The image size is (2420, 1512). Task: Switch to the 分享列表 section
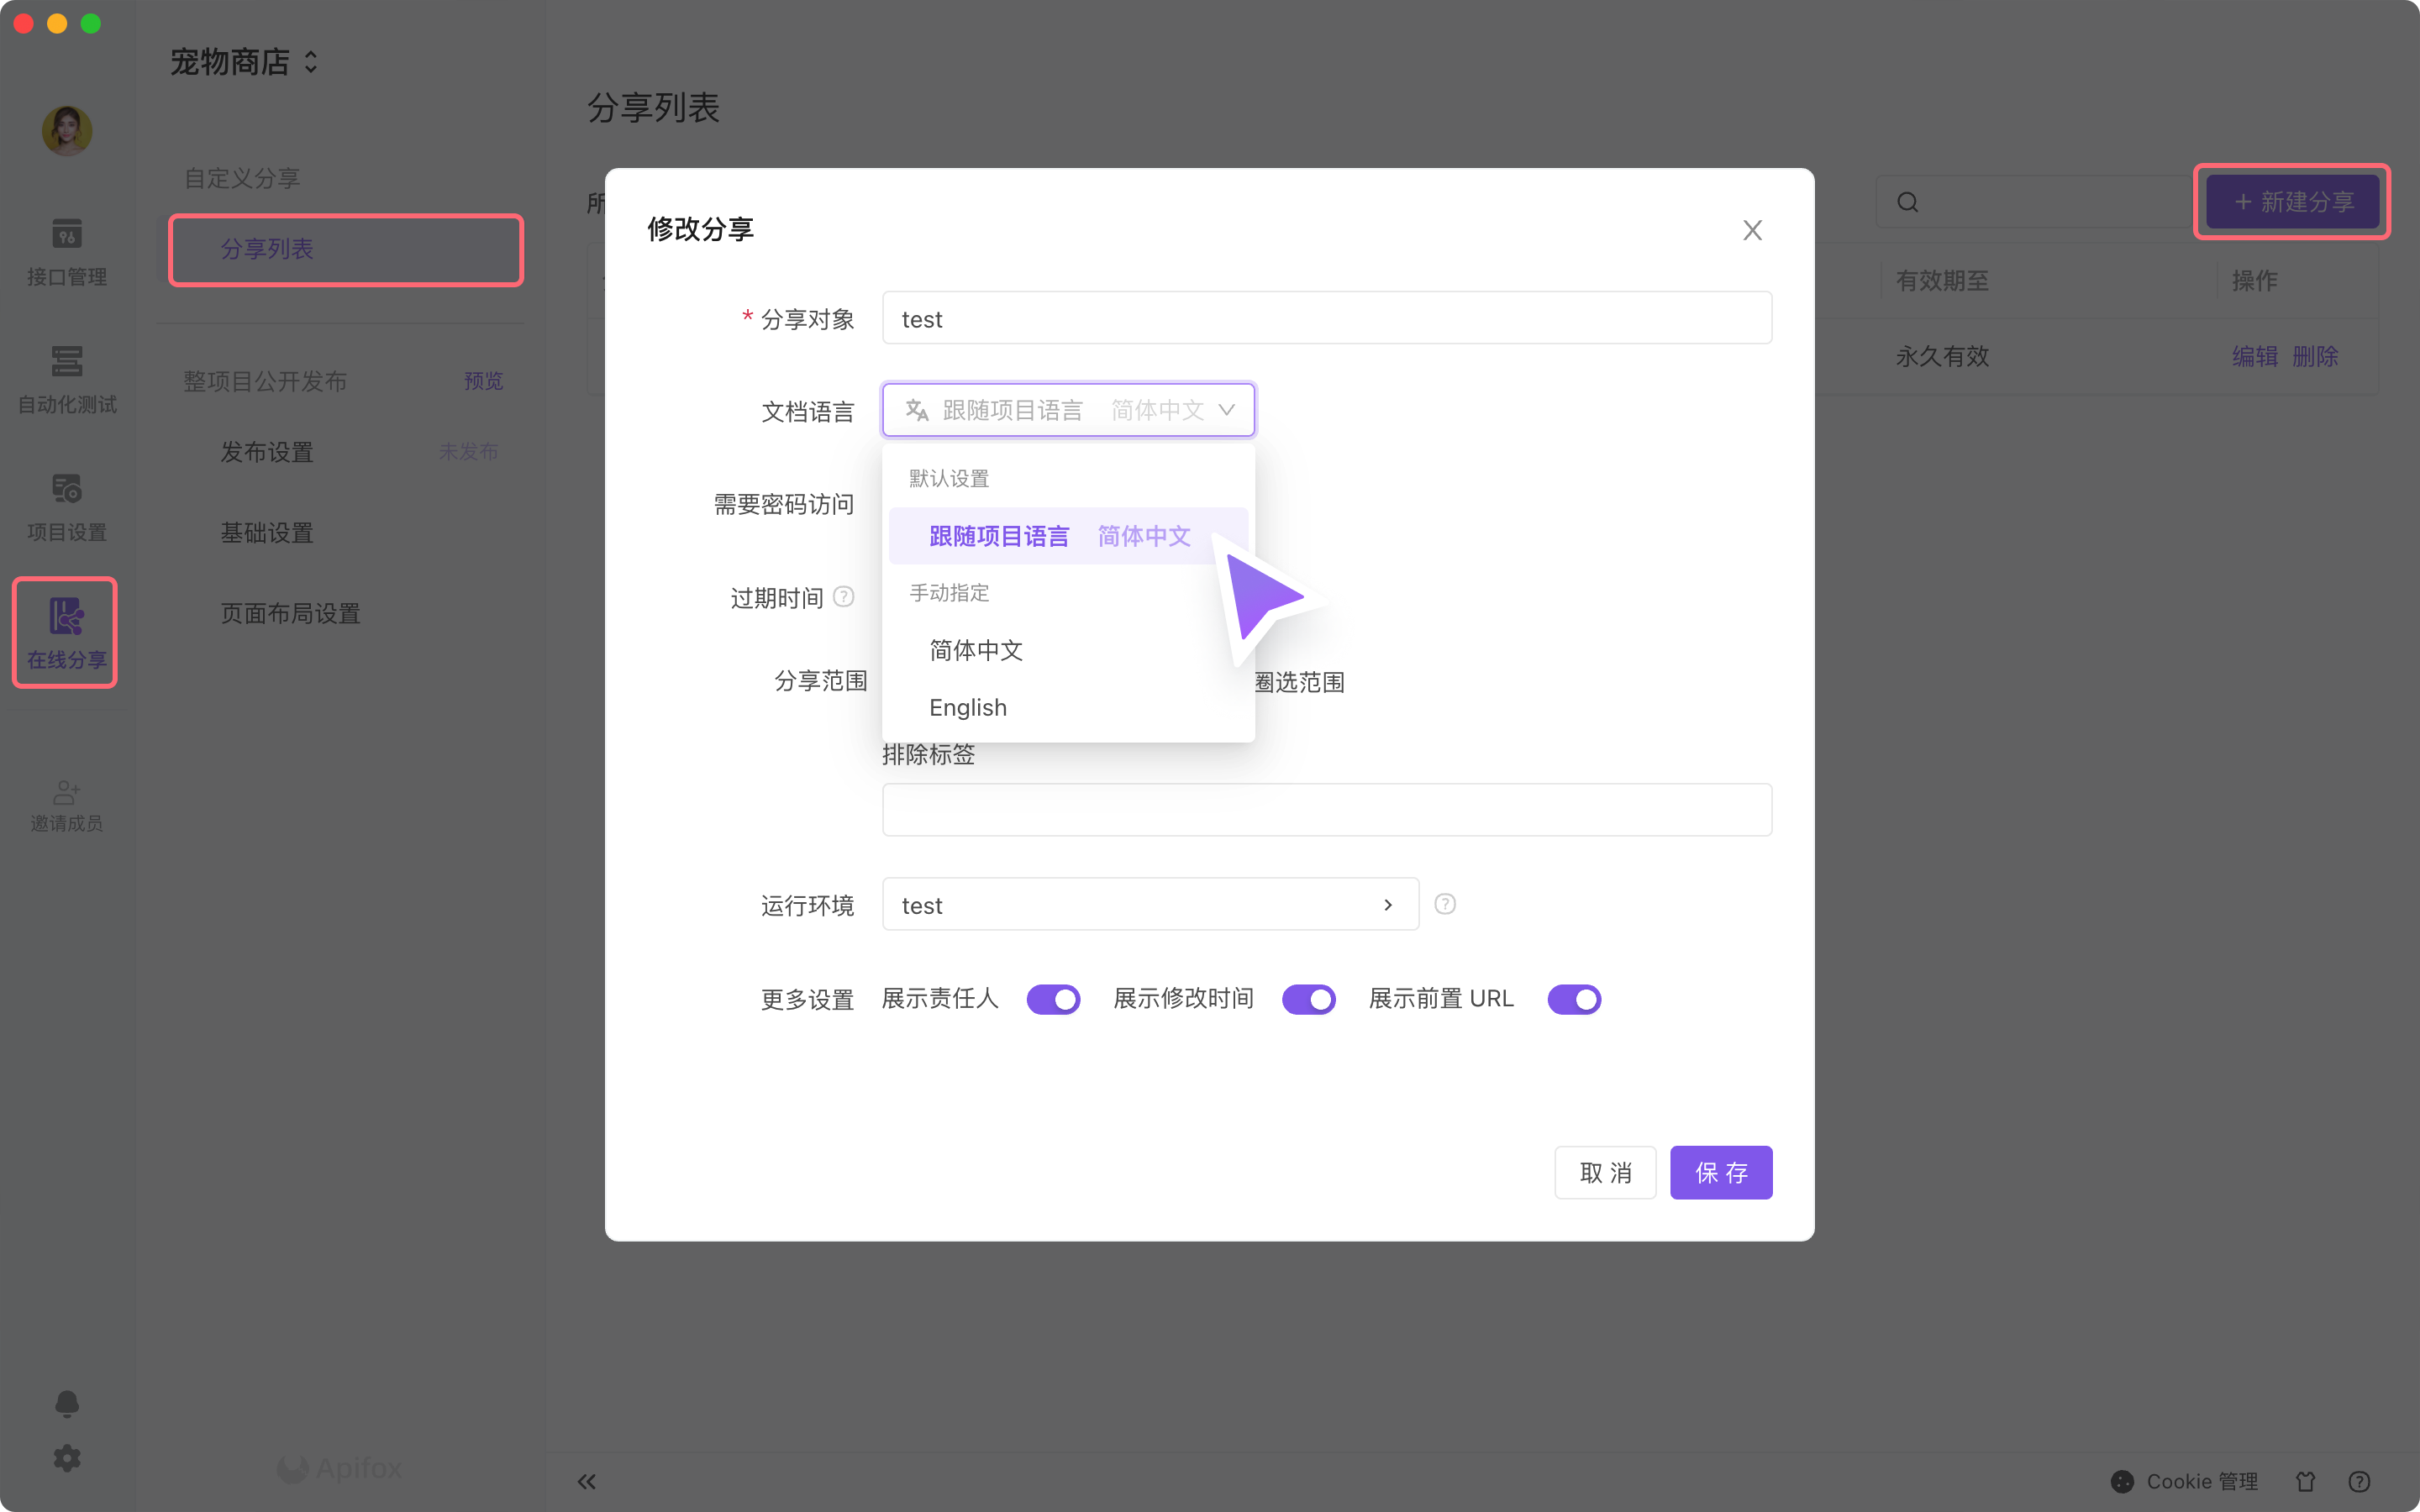click(345, 250)
